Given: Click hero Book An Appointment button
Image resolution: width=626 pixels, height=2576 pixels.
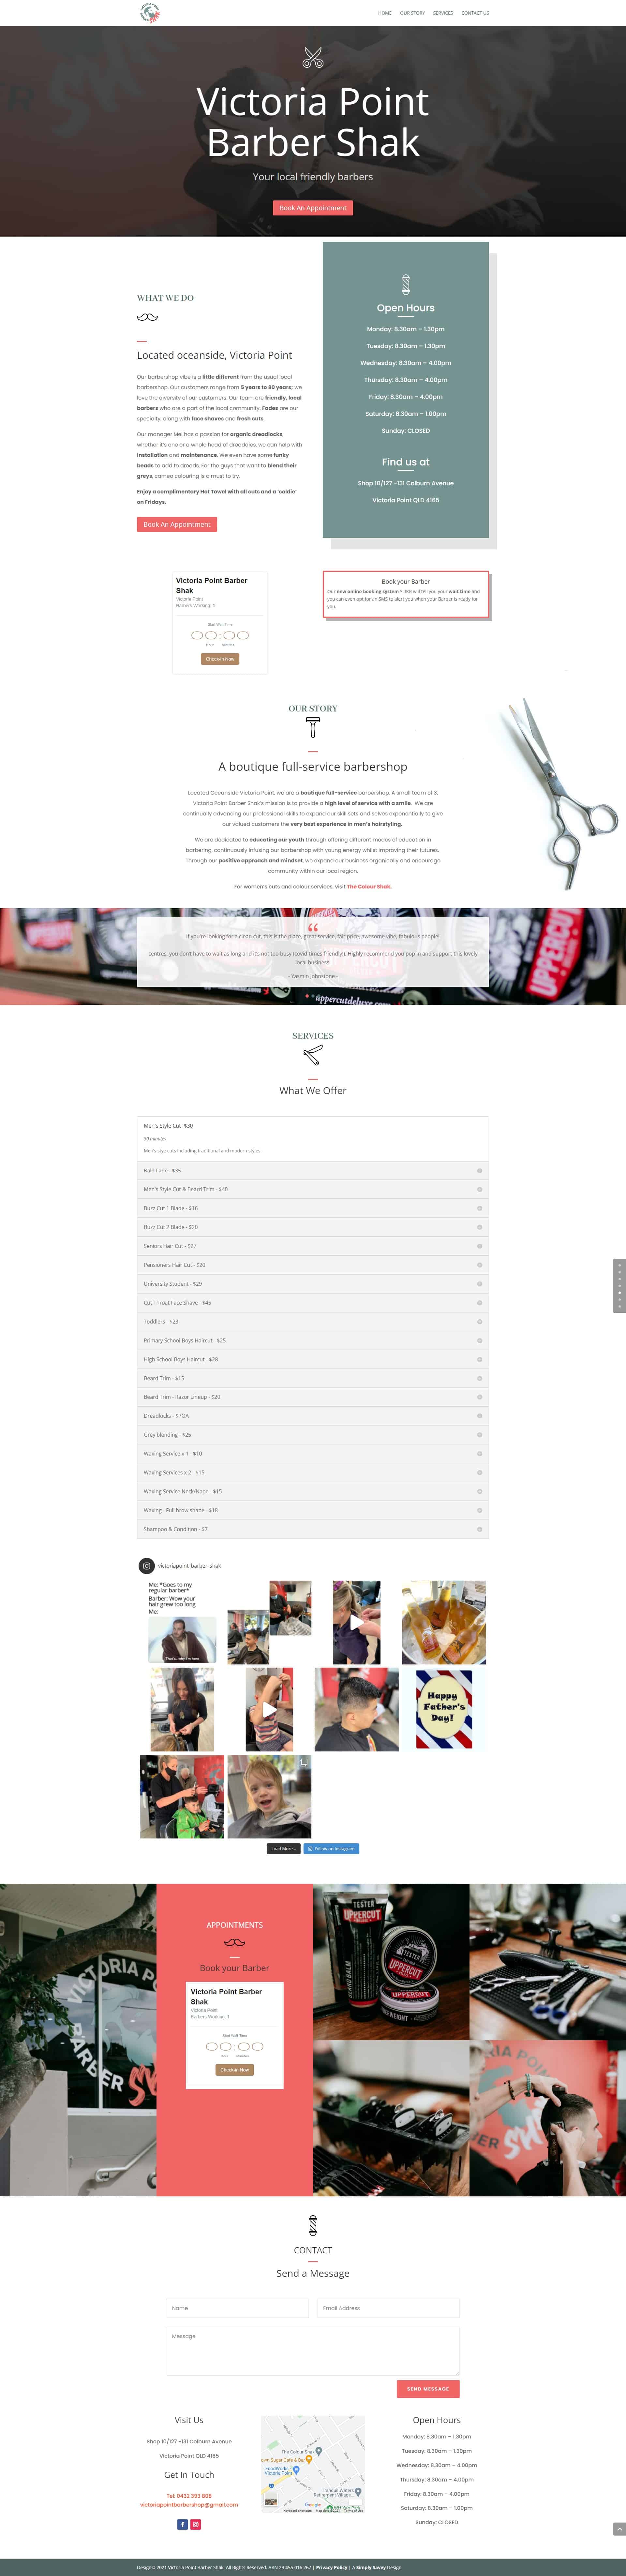Looking at the screenshot, I should click(x=313, y=208).
